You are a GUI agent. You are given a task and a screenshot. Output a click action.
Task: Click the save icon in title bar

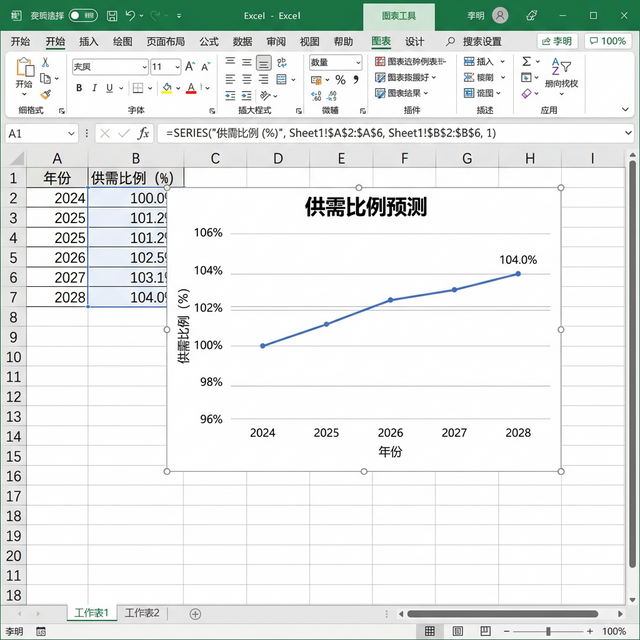click(x=110, y=16)
